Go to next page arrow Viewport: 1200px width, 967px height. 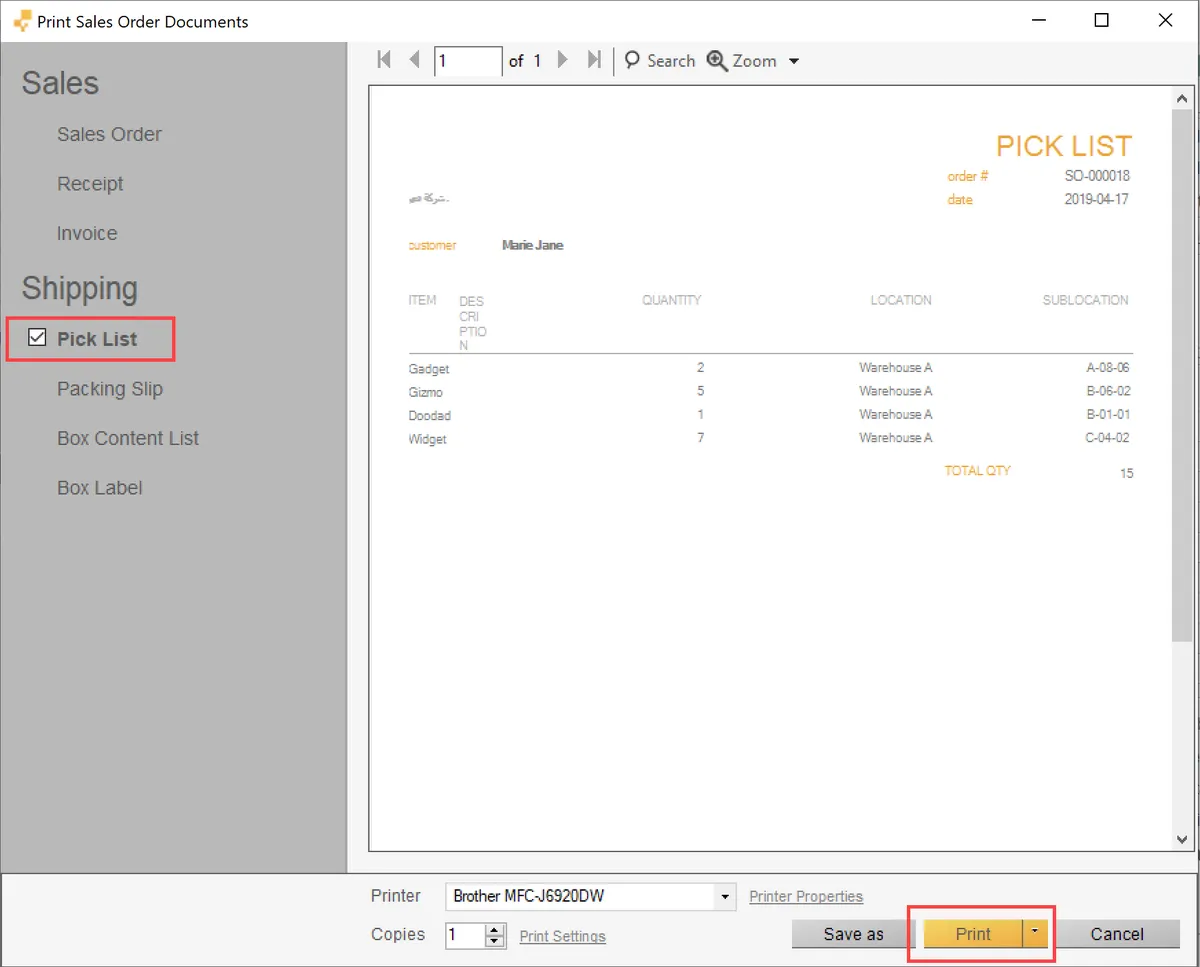[x=562, y=60]
